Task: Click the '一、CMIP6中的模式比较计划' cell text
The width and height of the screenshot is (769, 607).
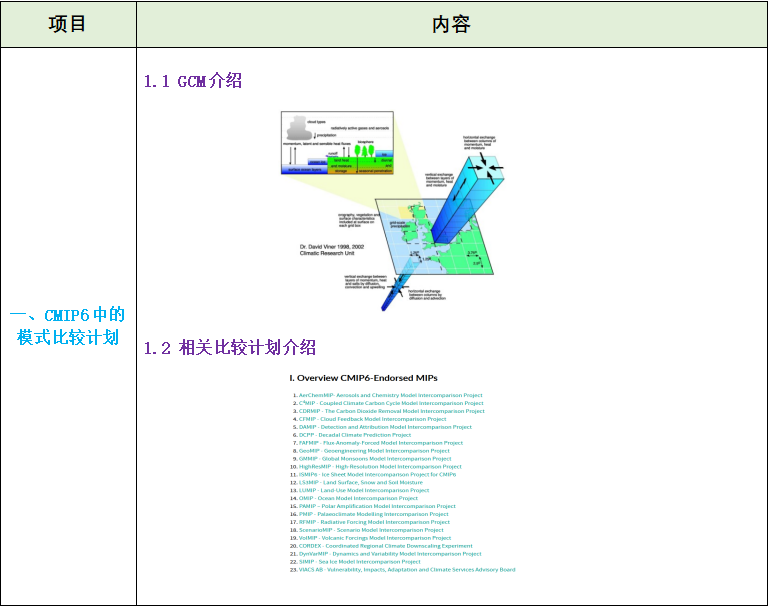Action: (x=67, y=326)
